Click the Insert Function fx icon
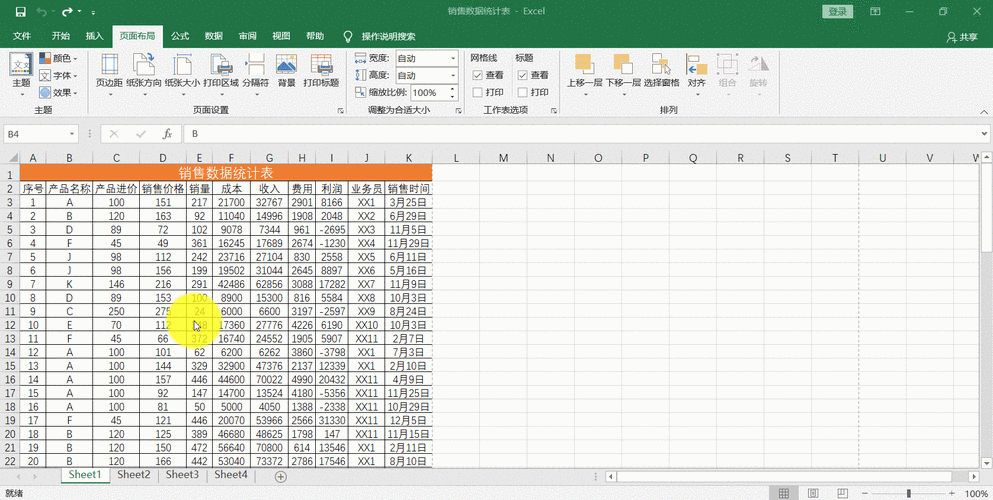The image size is (993, 500). point(167,134)
